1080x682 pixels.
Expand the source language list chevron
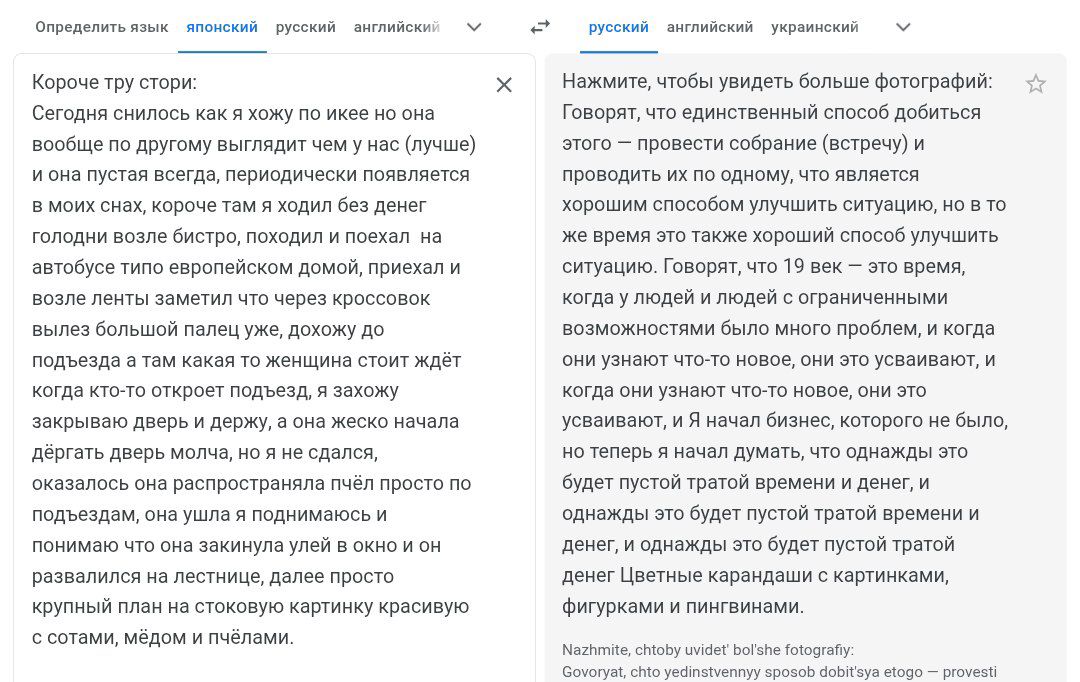pyautogui.click(x=474, y=28)
